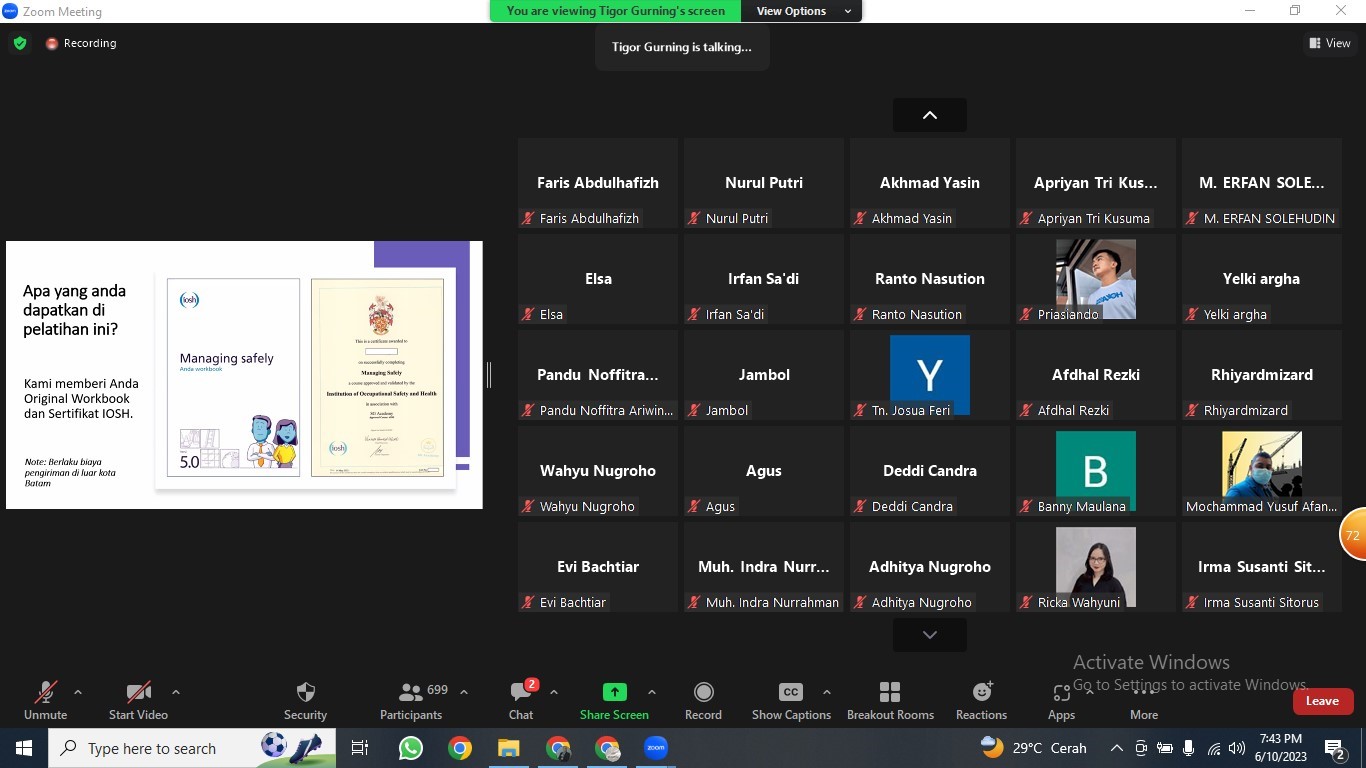1366x768 pixels.
Task: Open the View layout menu
Action: pyautogui.click(x=1330, y=43)
